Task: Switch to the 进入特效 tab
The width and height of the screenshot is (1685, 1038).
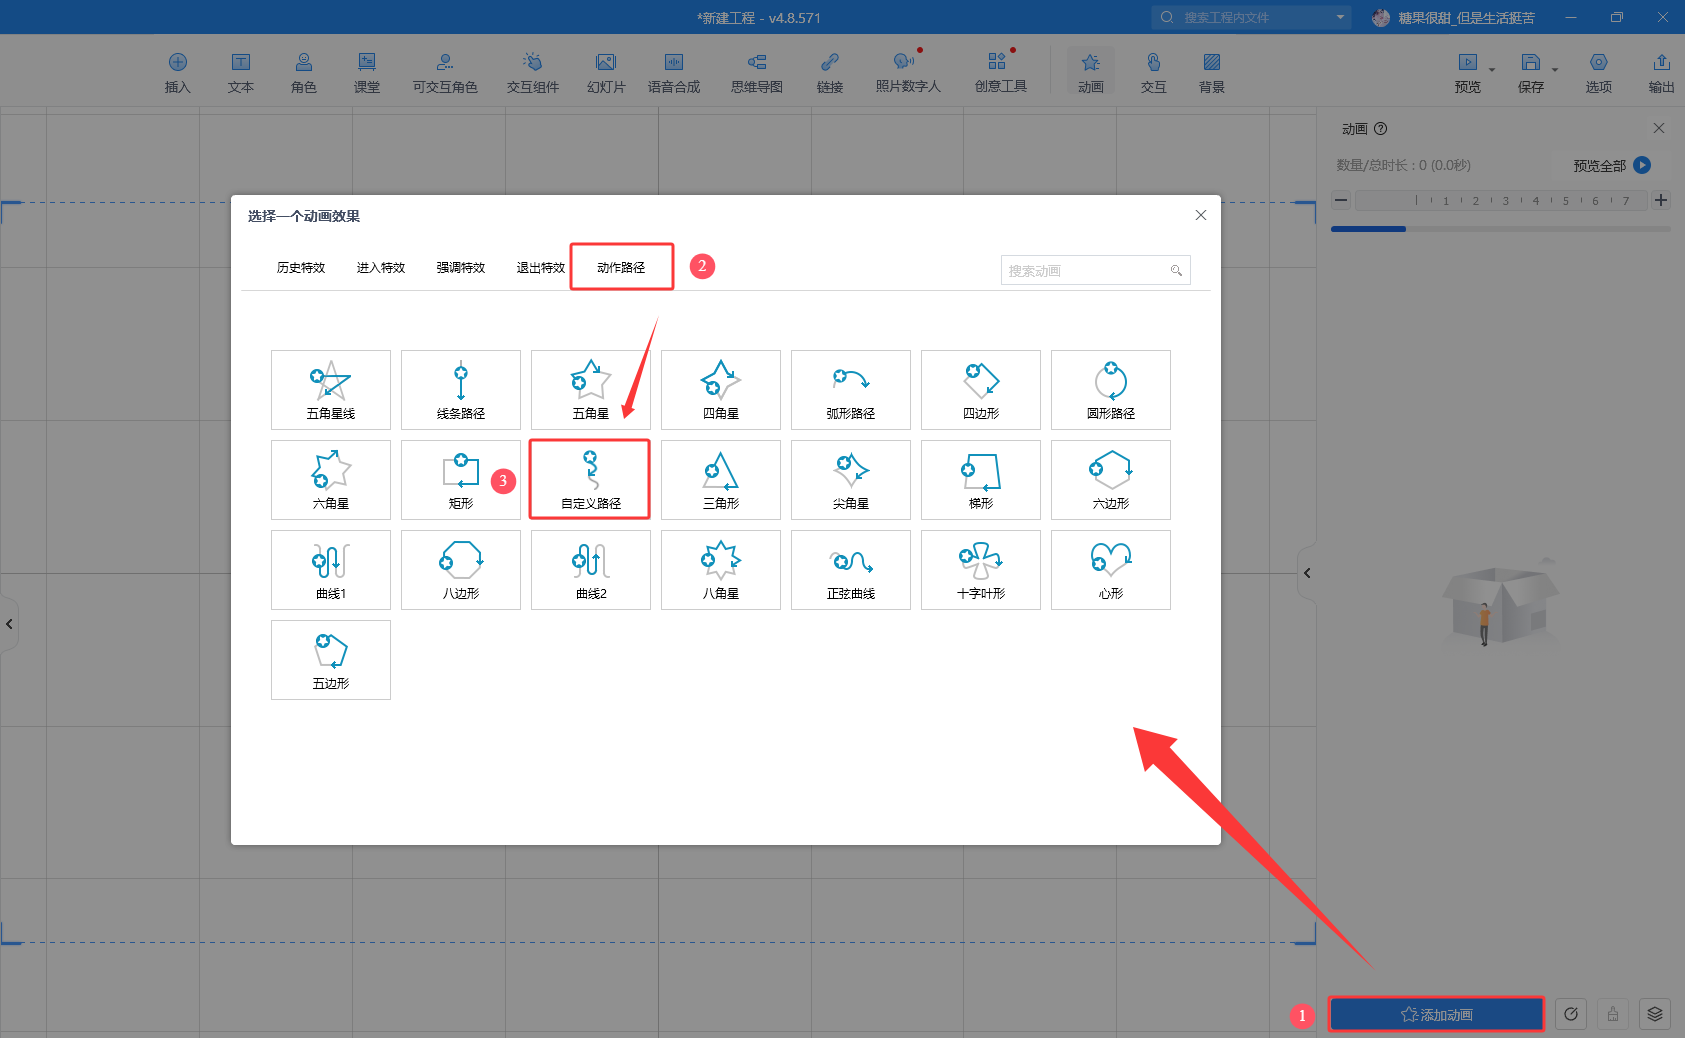Action: [x=381, y=268]
